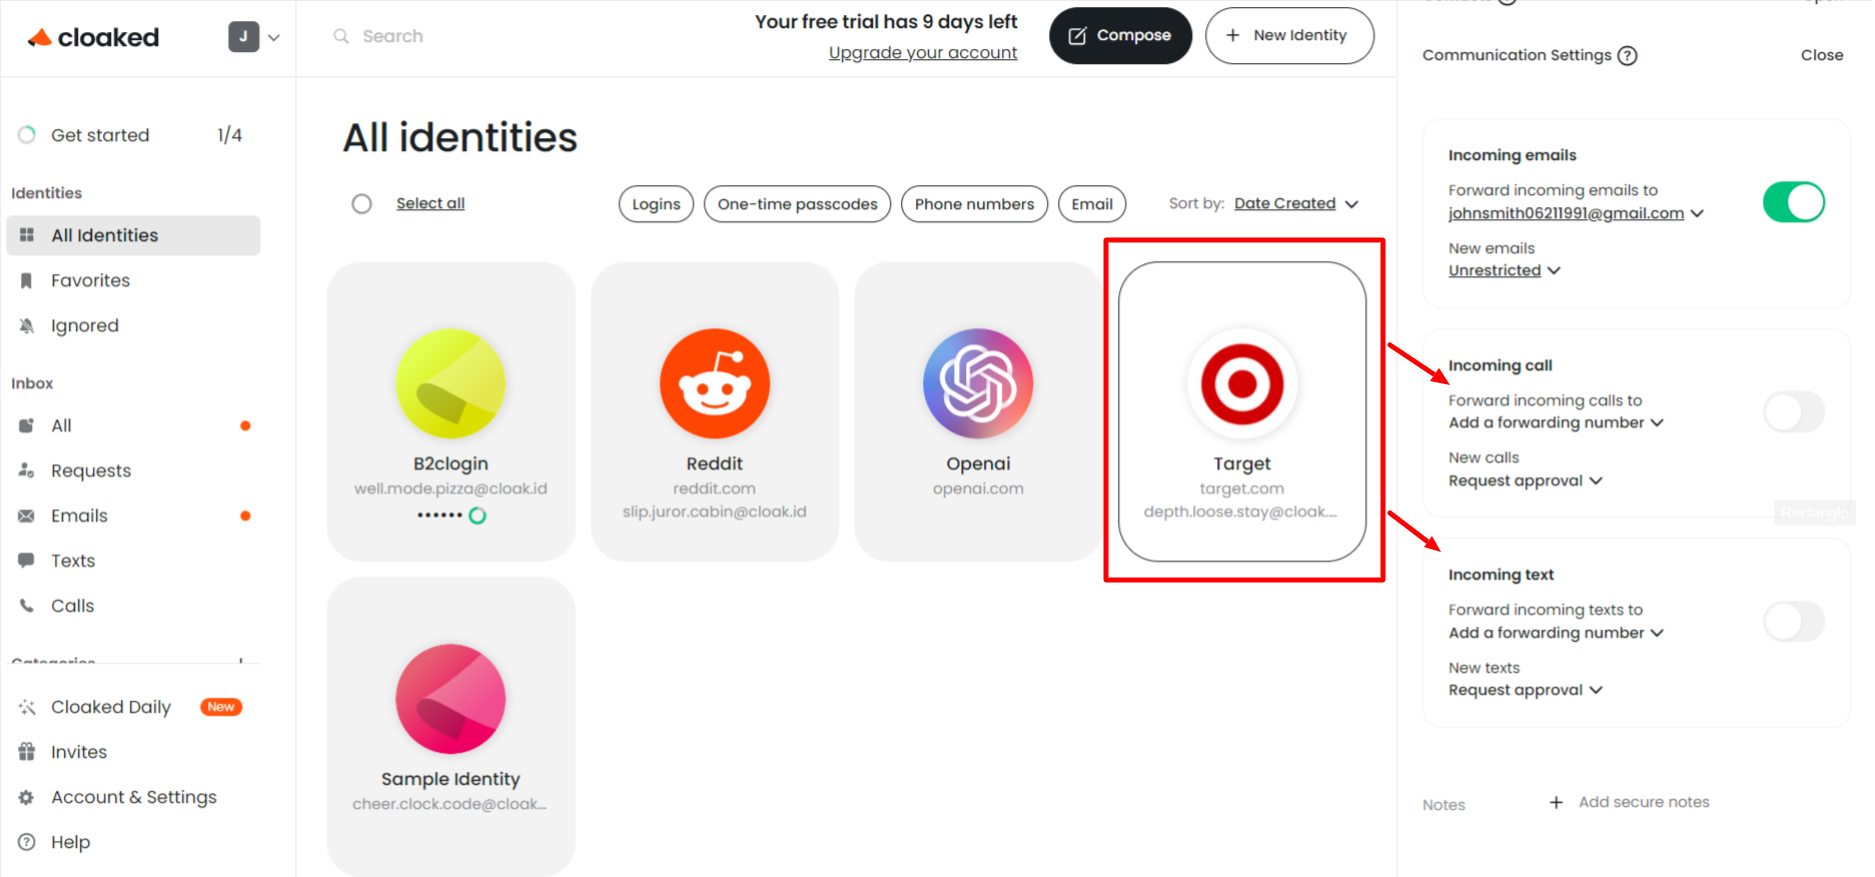
Task: Open Requests inbox
Action: pos(133,470)
